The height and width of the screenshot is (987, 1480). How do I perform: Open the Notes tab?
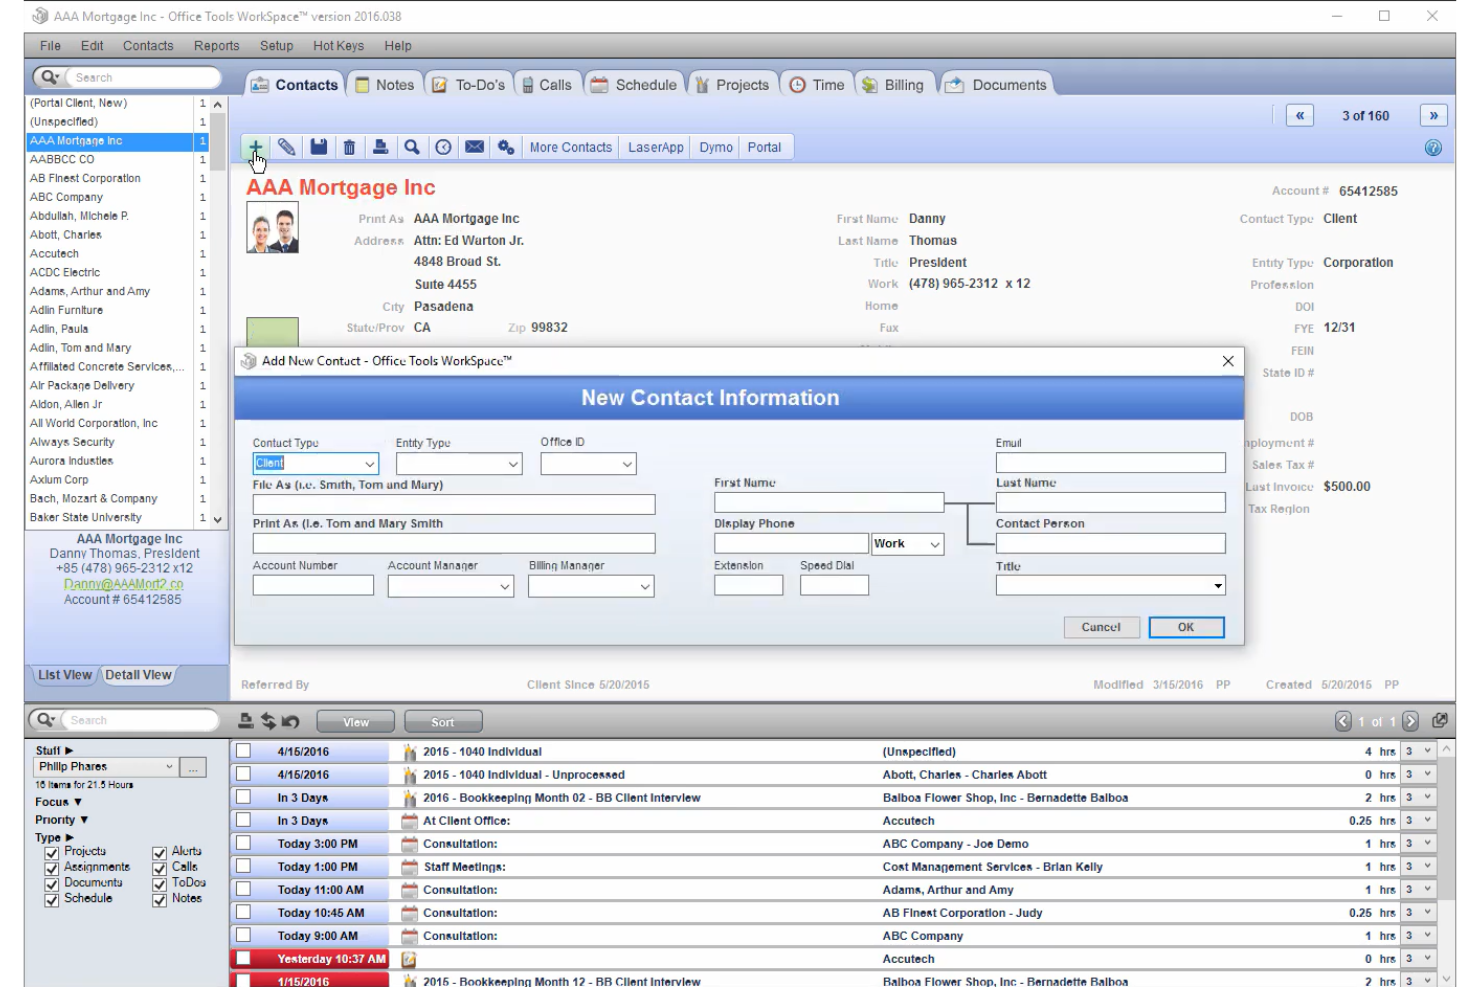[x=384, y=85]
